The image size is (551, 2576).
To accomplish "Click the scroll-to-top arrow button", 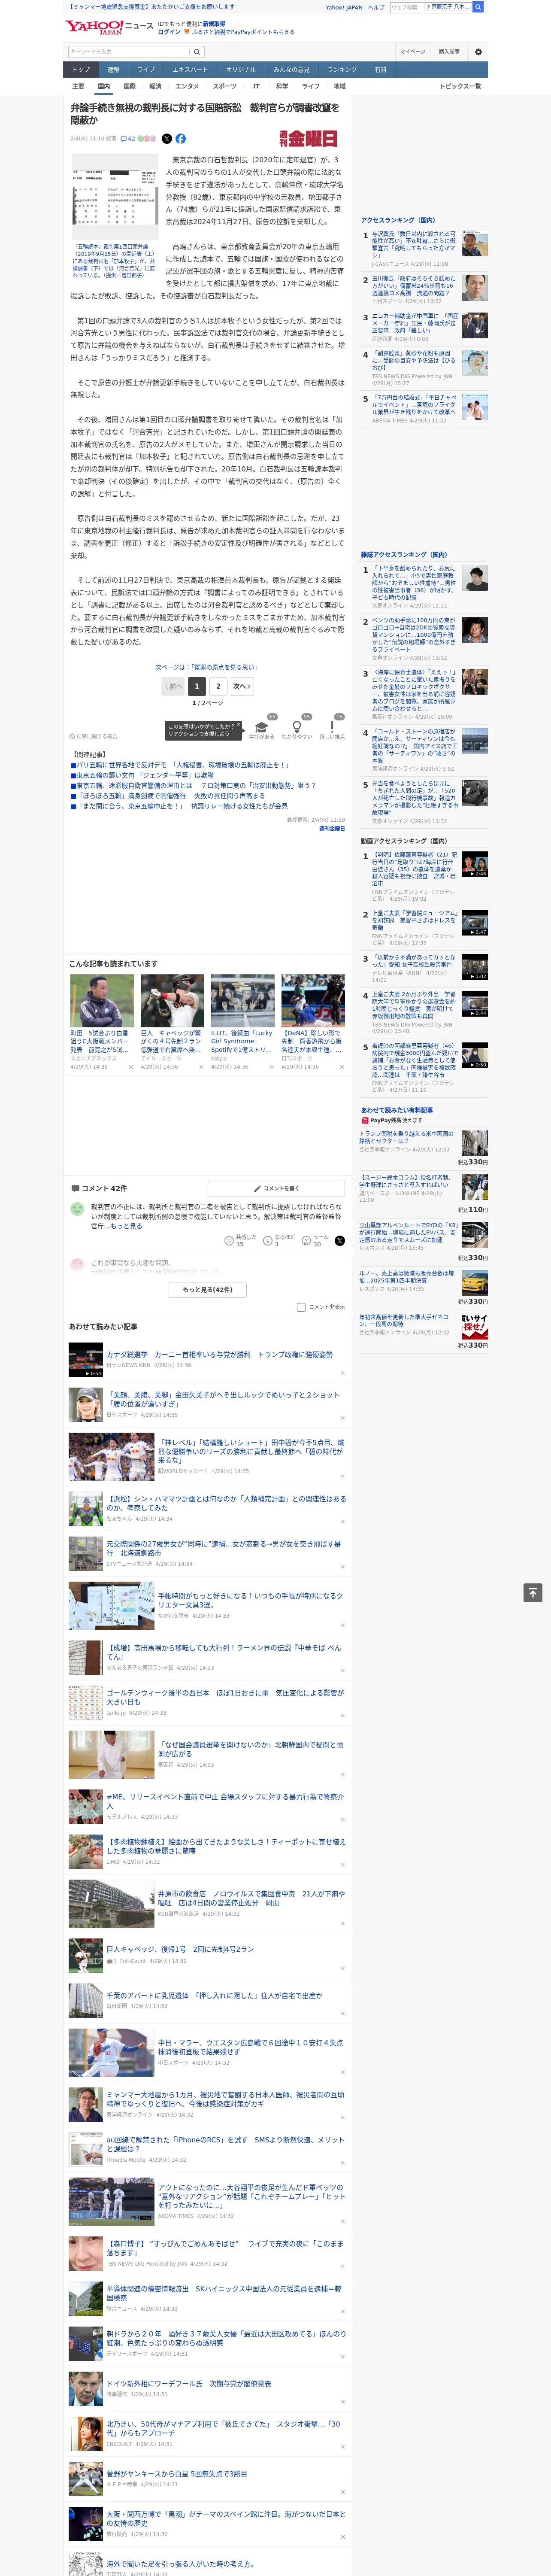I will pos(533,1592).
